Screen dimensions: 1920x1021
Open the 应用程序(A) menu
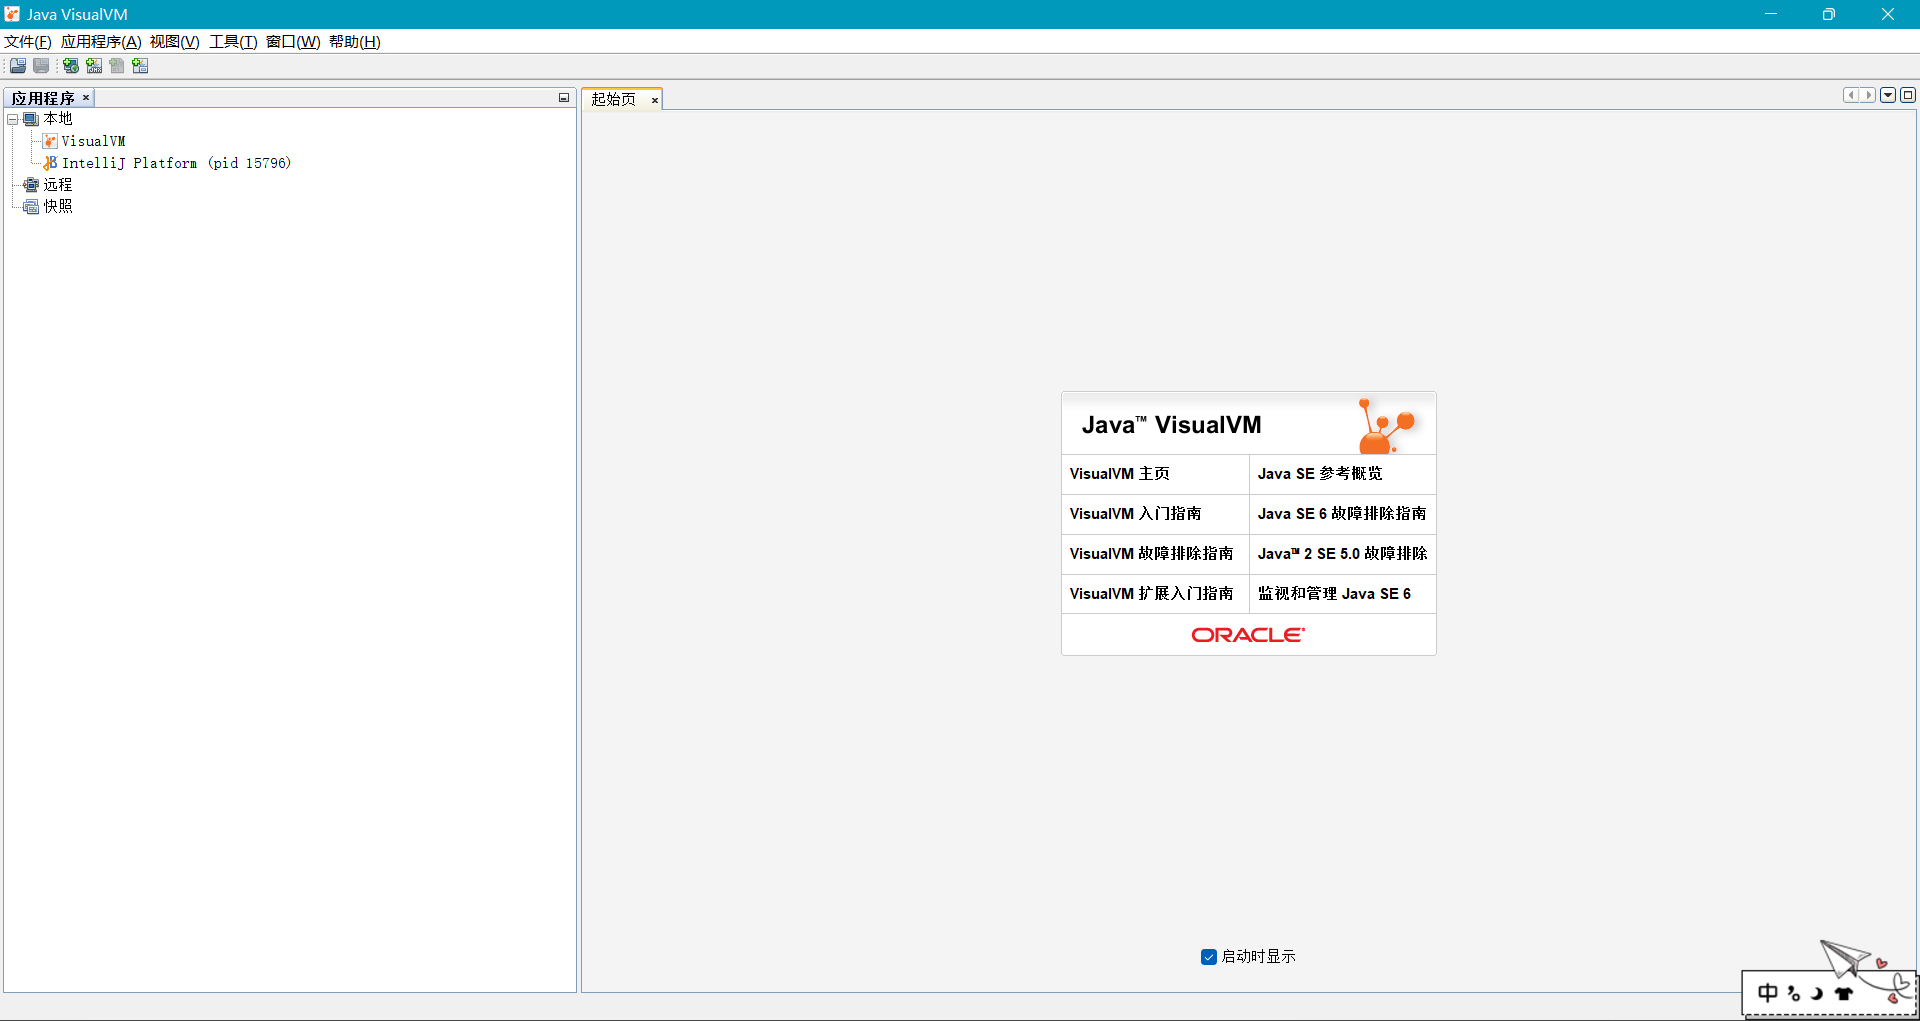click(101, 42)
